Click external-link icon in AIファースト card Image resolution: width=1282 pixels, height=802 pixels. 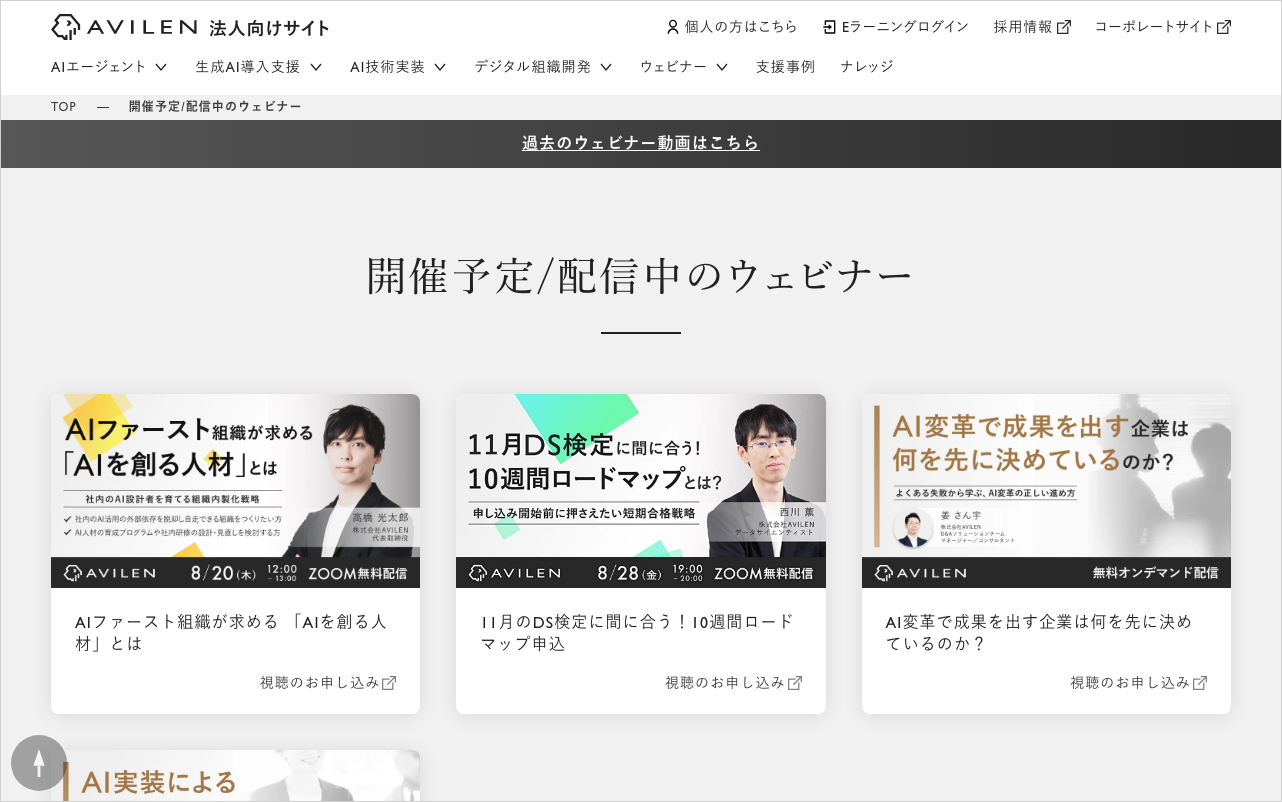click(x=389, y=683)
